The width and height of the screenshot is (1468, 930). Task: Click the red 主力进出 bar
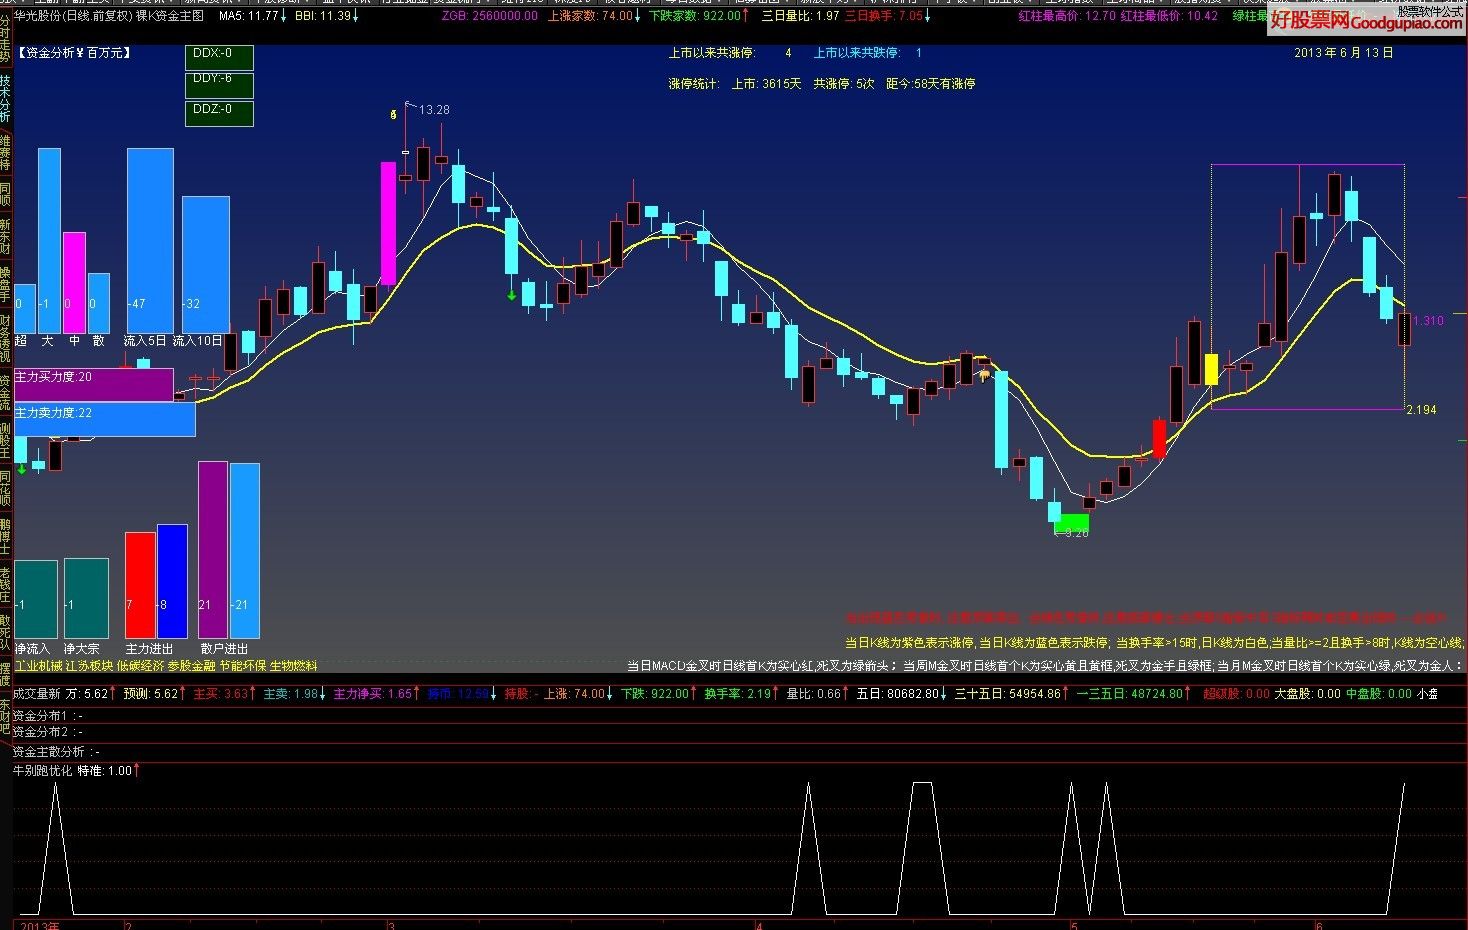point(140,585)
